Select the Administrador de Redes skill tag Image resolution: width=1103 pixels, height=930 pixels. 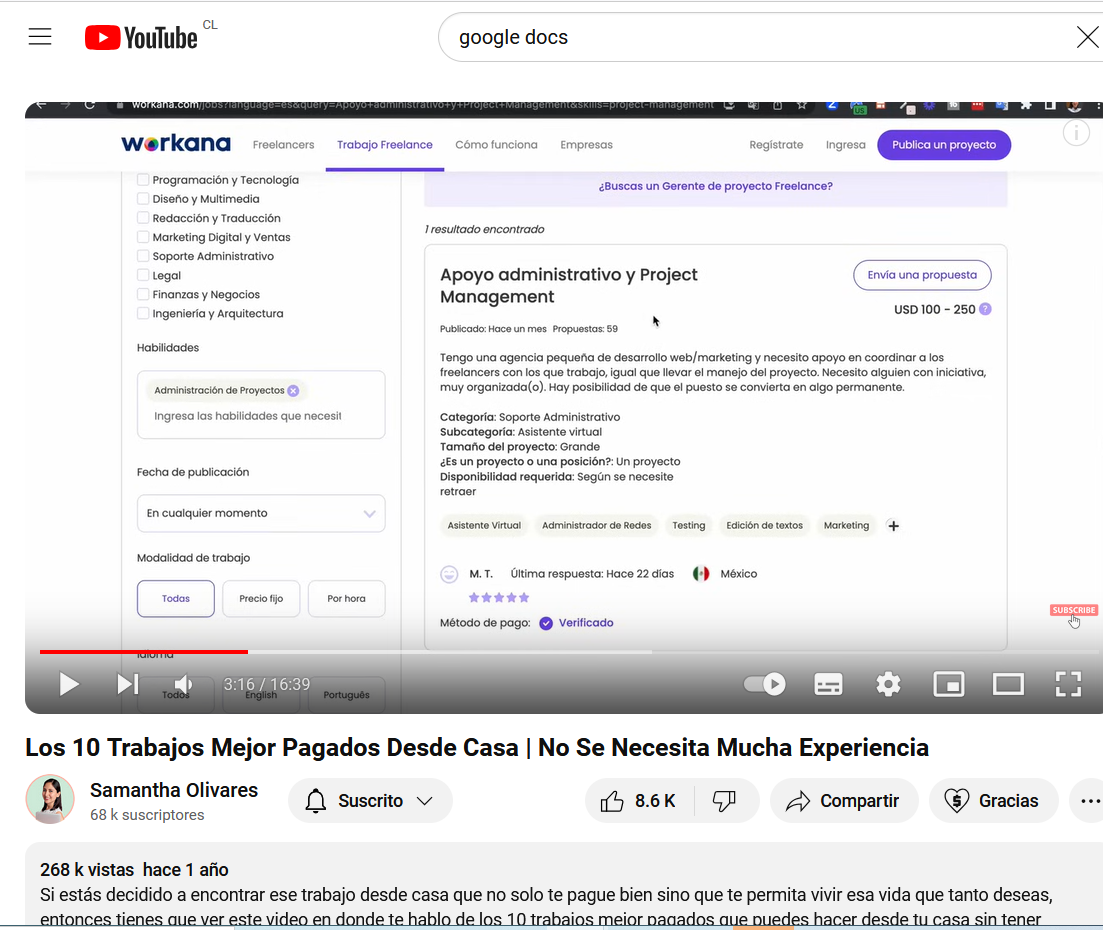pos(597,525)
